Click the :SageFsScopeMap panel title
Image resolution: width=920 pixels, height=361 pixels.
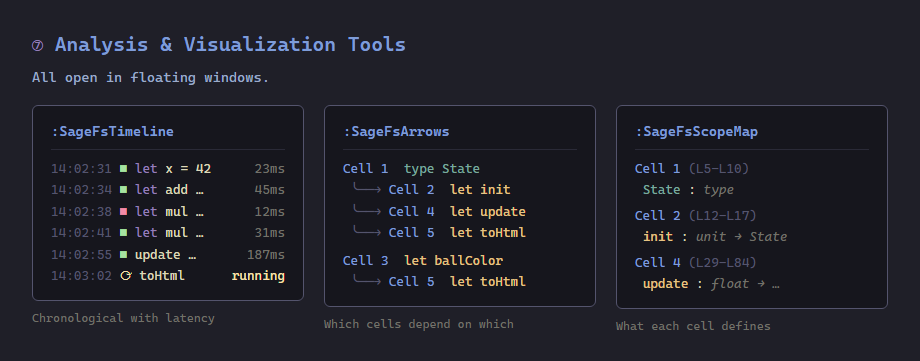pos(696,131)
